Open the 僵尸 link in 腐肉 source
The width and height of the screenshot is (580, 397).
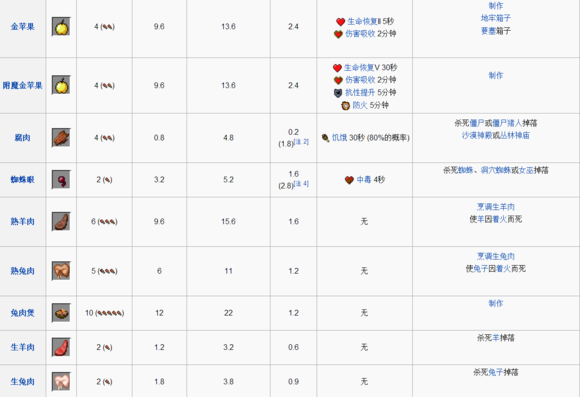point(477,123)
